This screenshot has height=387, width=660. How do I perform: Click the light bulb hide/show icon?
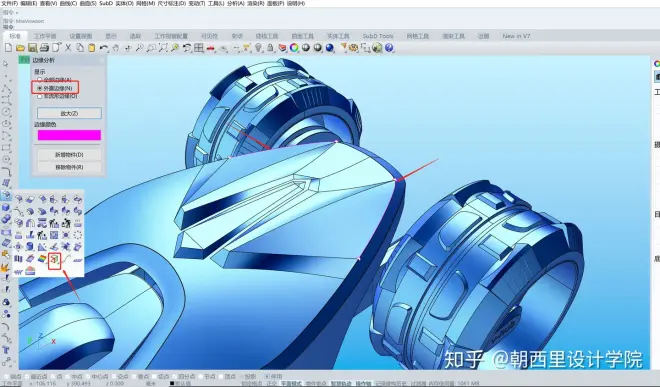[x=258, y=48]
